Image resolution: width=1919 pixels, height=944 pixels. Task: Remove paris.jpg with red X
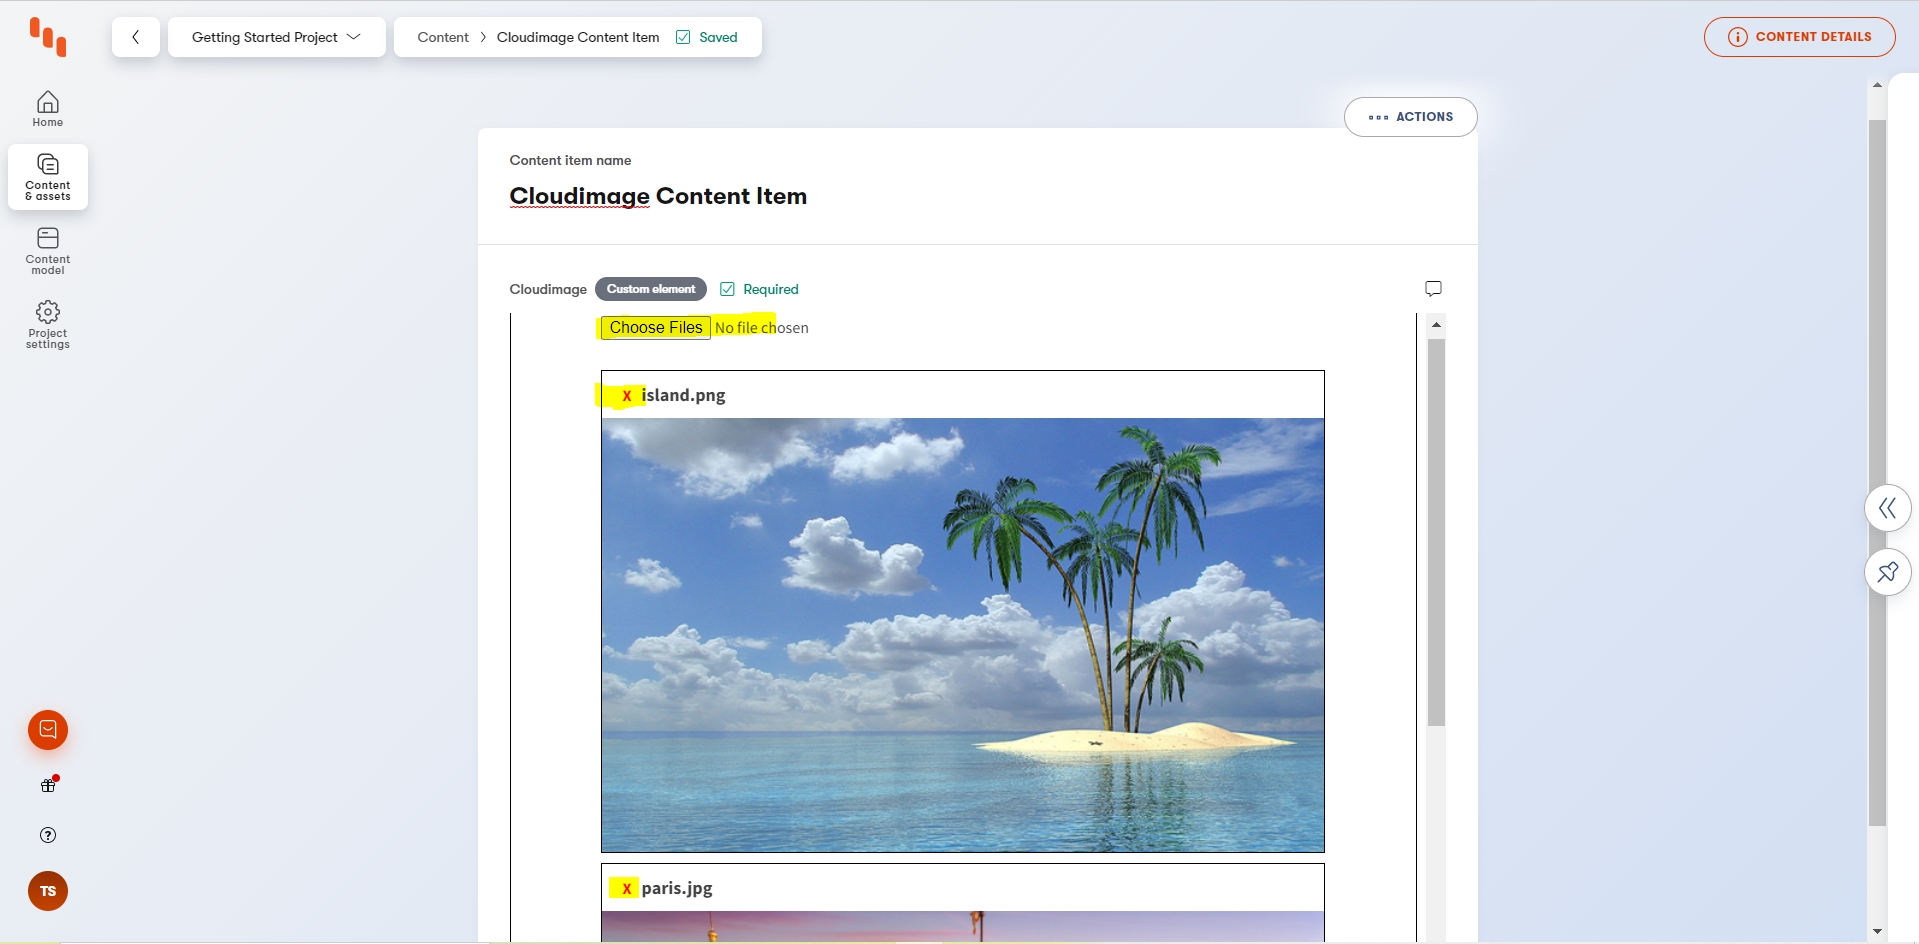coord(627,888)
